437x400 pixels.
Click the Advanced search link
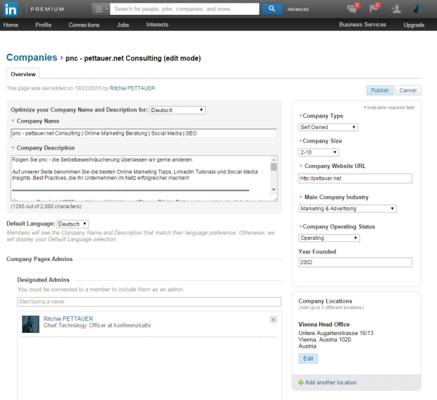click(298, 9)
